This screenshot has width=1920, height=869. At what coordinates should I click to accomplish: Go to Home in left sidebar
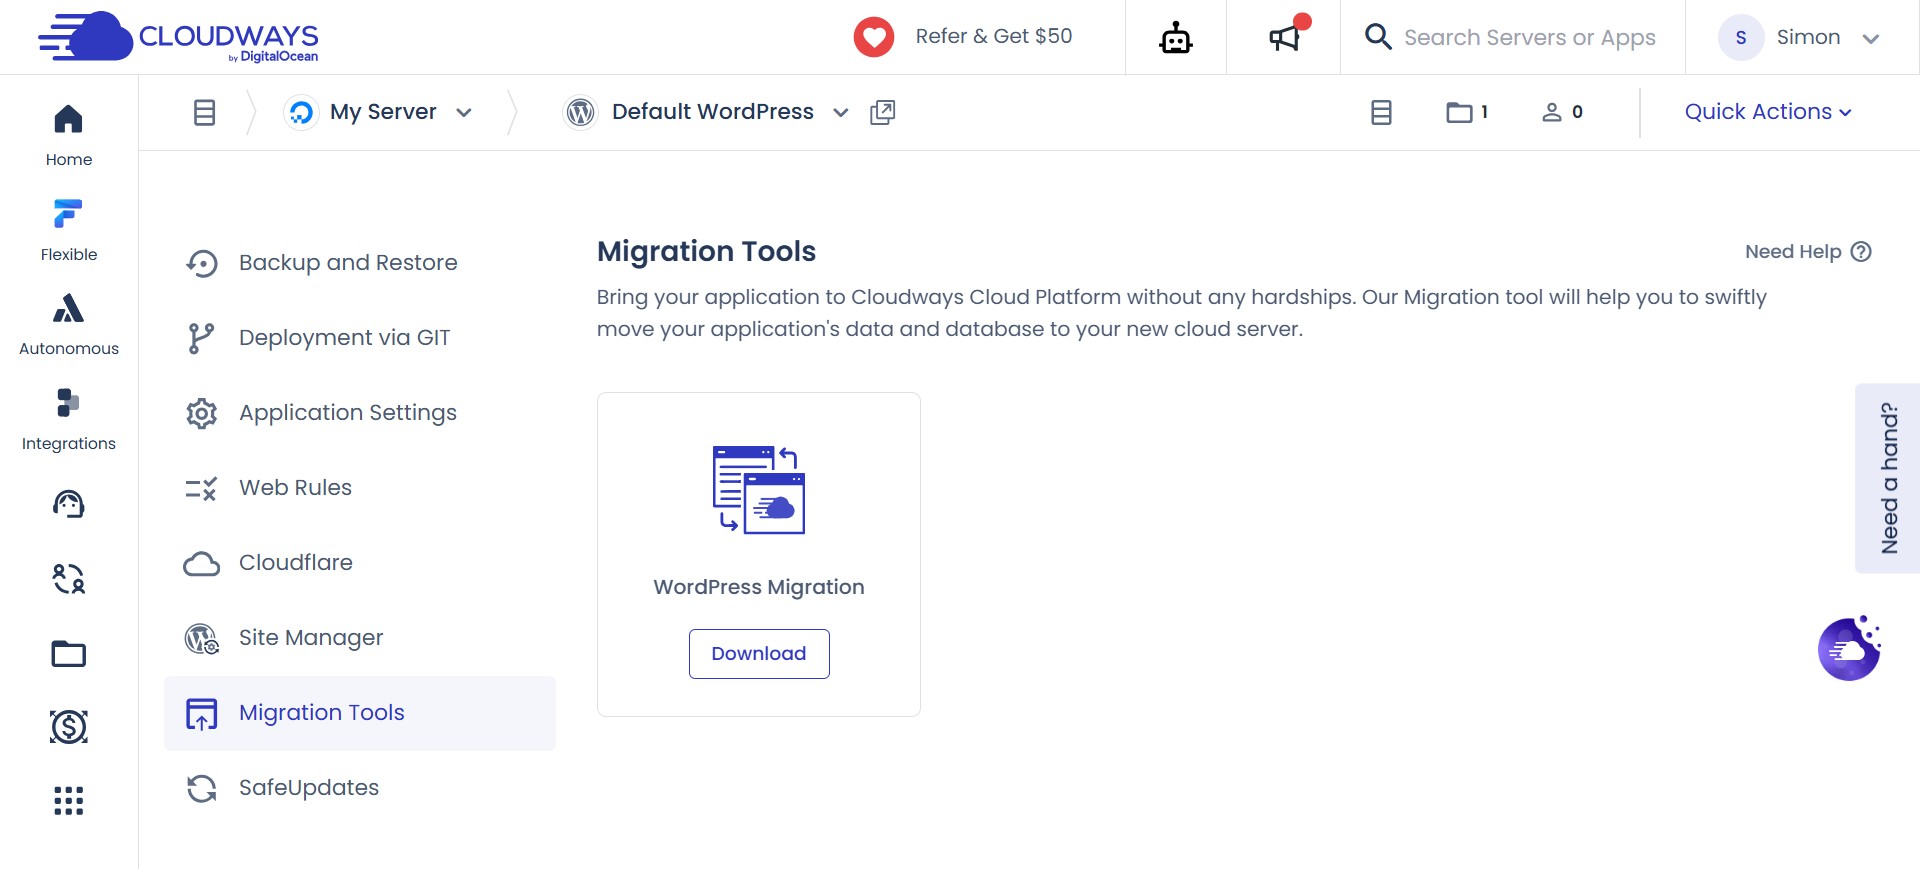click(x=69, y=136)
